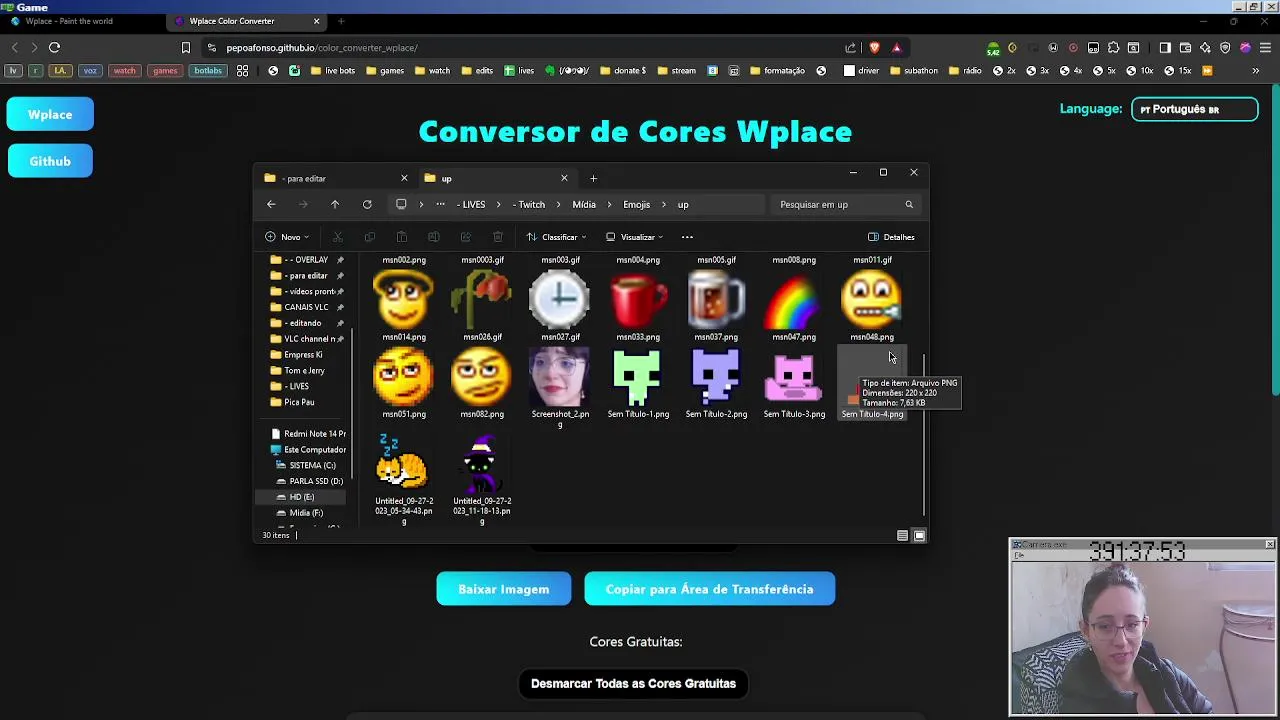The height and width of the screenshot is (720, 1280).
Task: Expand the breadcrumb chevron after 'Mídia'
Action: (608, 204)
